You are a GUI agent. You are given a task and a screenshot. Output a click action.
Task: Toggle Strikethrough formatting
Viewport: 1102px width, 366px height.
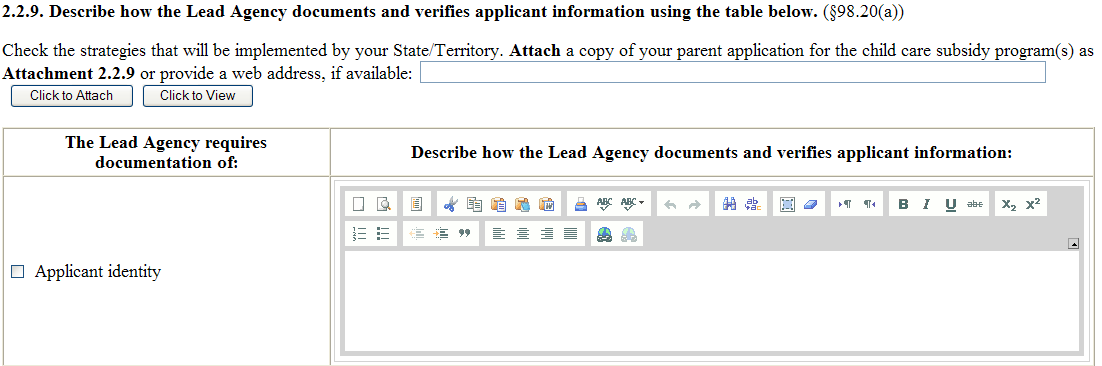[974, 204]
